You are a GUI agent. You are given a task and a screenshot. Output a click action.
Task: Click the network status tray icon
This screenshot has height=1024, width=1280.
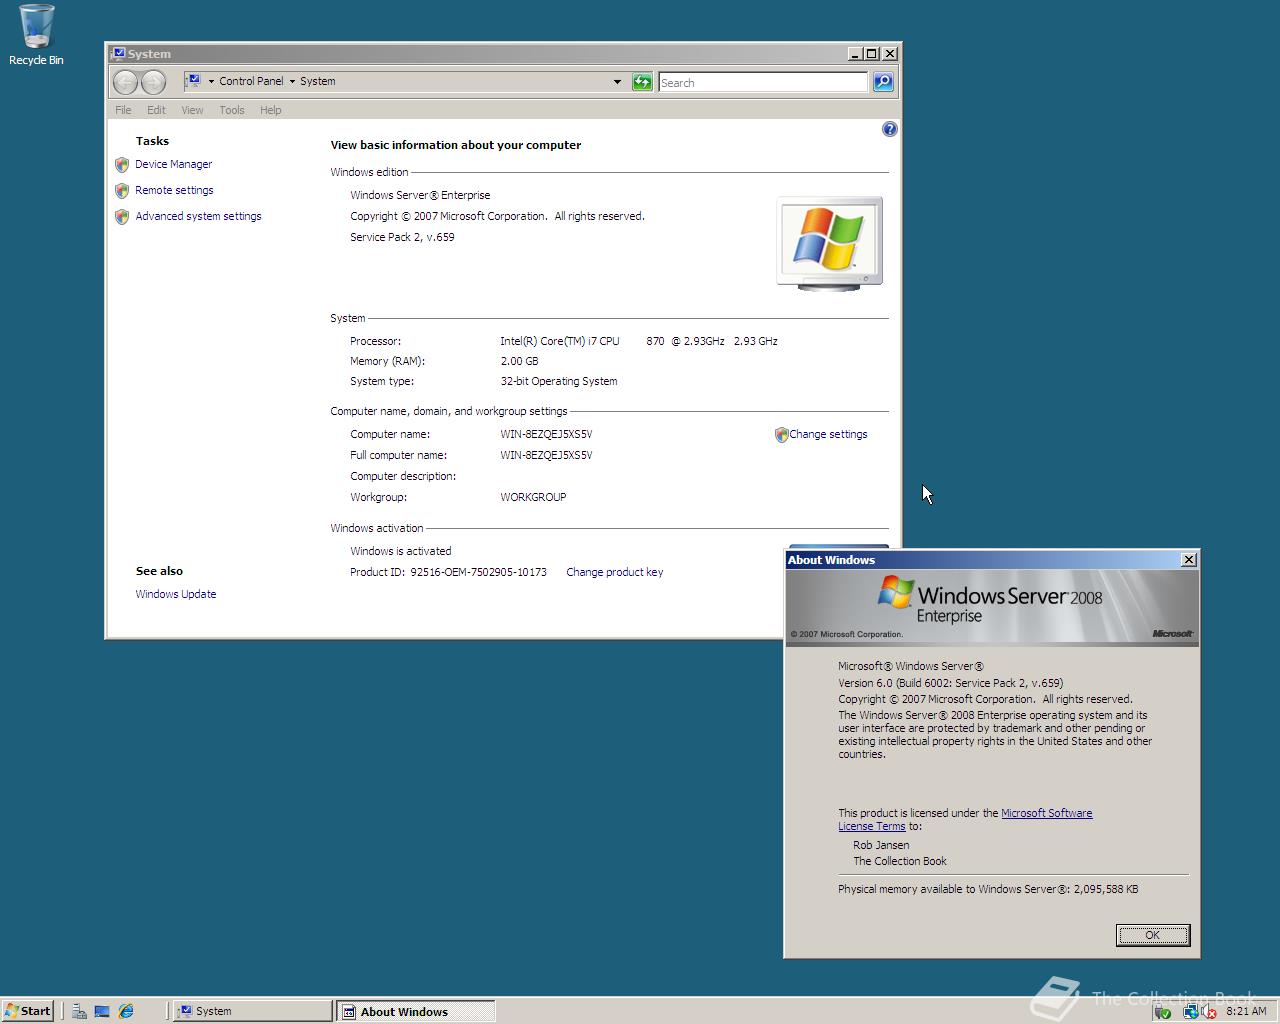coord(1190,1011)
